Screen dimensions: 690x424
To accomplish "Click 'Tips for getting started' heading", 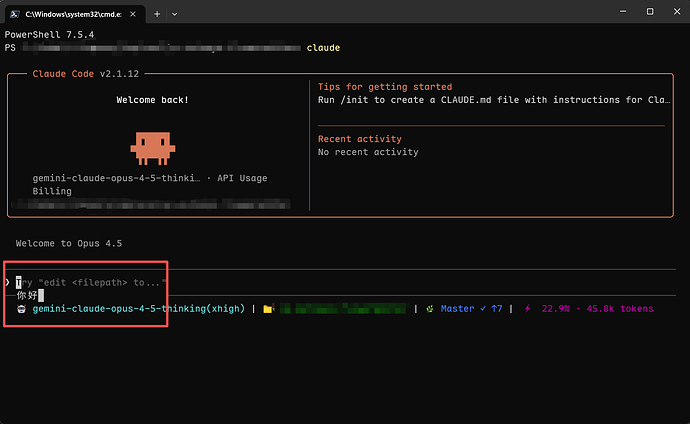I will (x=385, y=87).
